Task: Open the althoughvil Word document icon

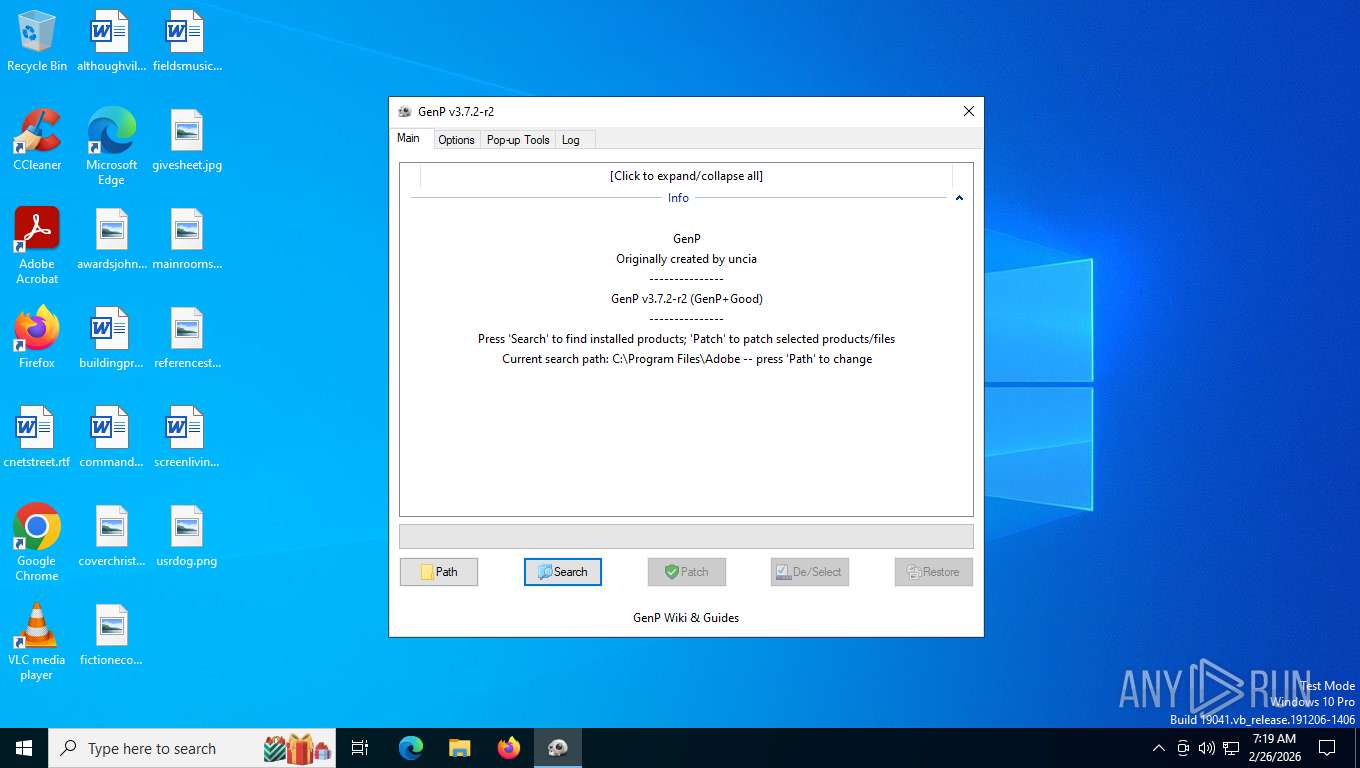Action: click(111, 41)
